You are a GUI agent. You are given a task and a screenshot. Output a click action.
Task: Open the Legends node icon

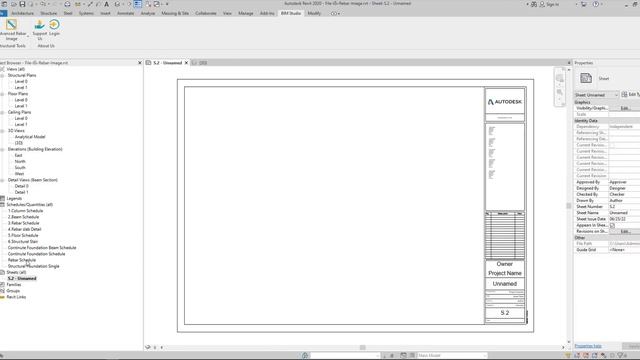click(2, 198)
